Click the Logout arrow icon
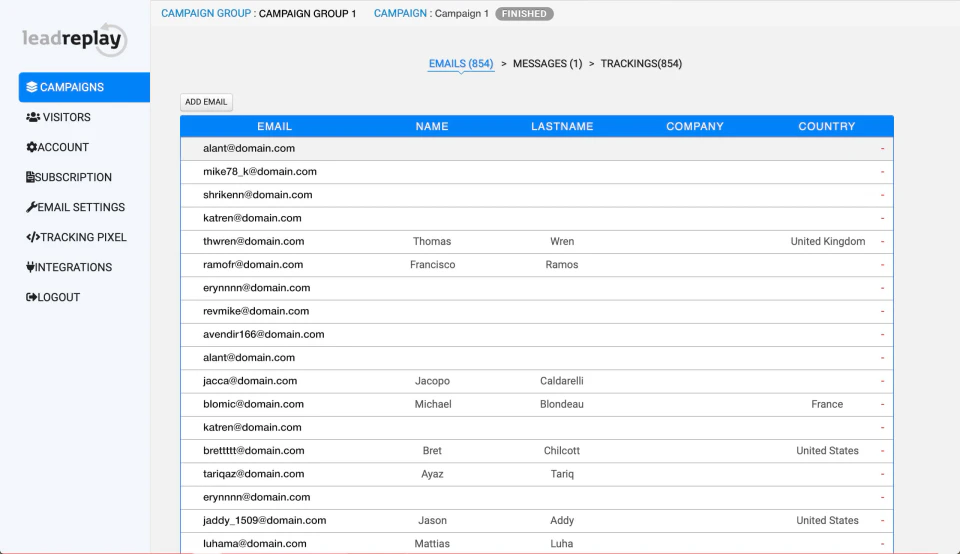 coord(32,297)
